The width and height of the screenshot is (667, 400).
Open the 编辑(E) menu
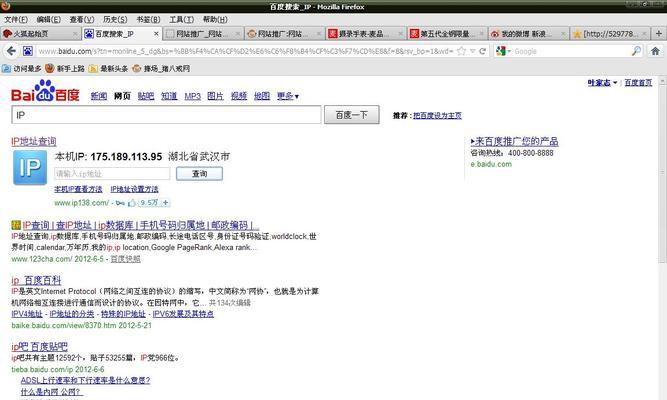[48, 20]
